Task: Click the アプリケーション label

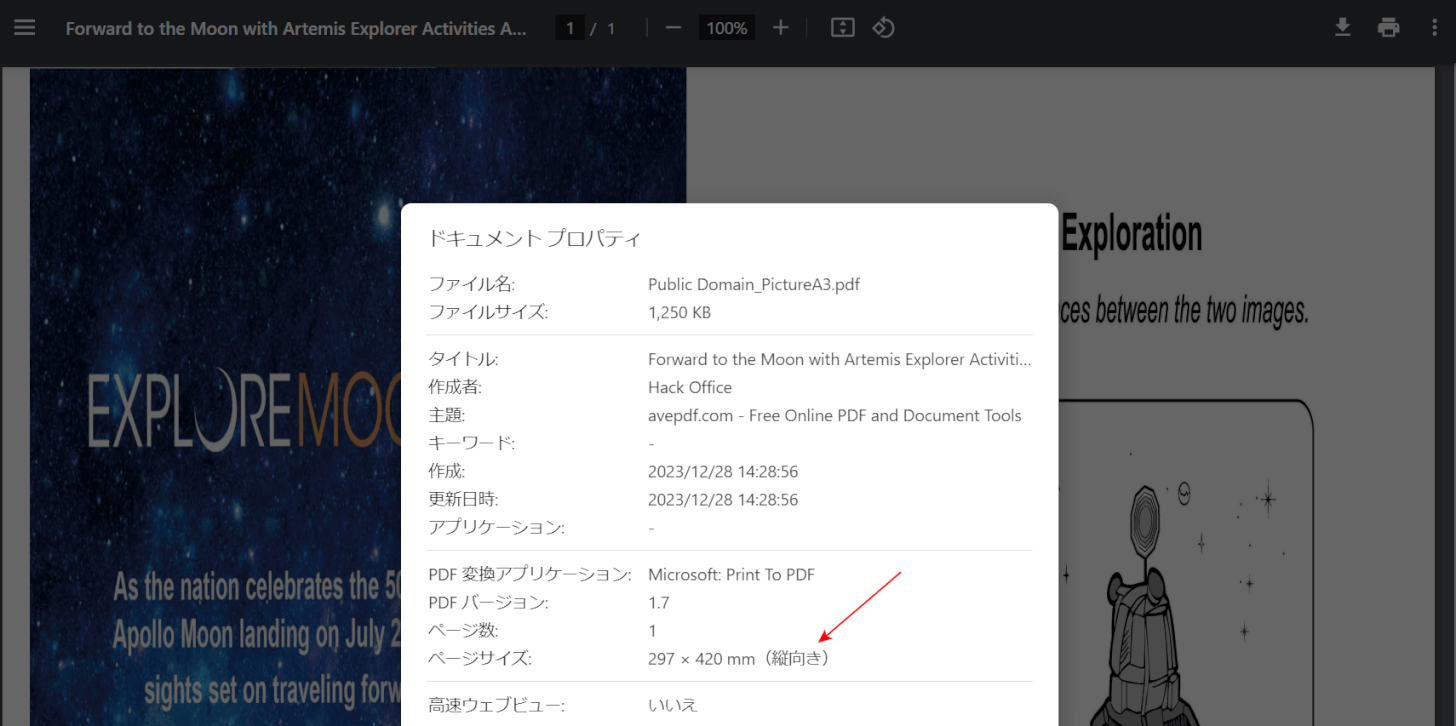Action: 496,527
